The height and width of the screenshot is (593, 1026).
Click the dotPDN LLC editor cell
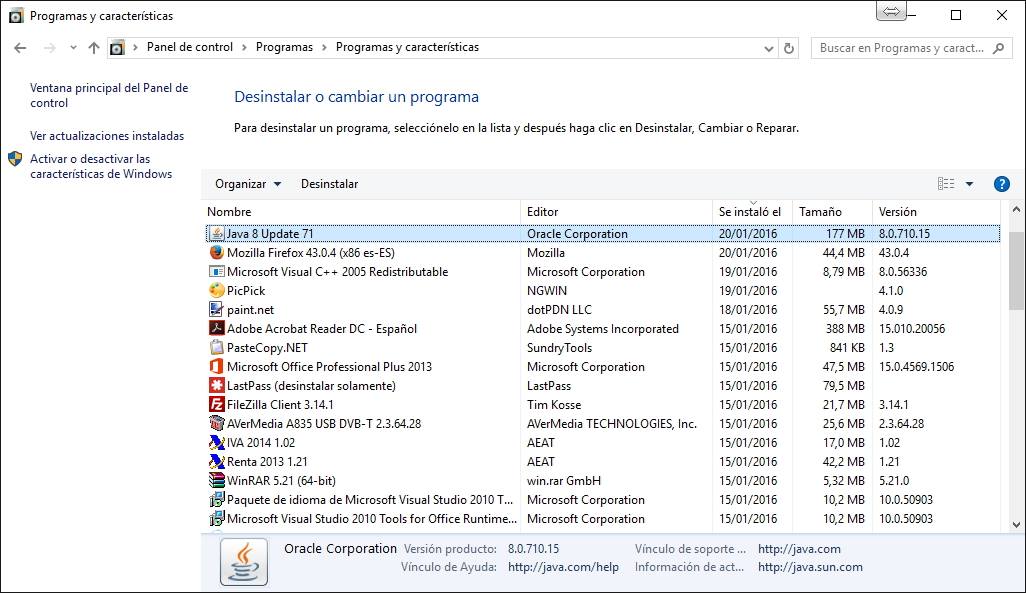(x=559, y=310)
